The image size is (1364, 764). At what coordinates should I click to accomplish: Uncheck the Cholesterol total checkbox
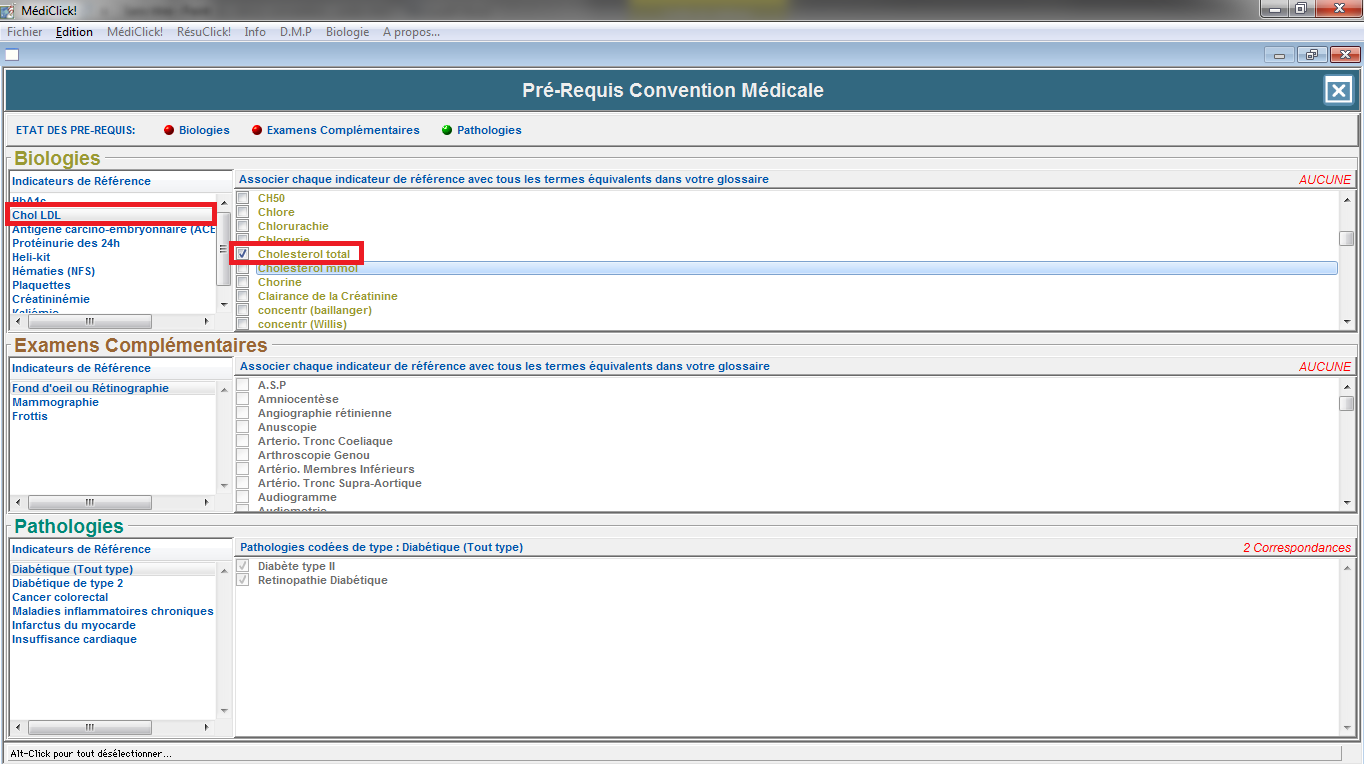[x=243, y=254]
